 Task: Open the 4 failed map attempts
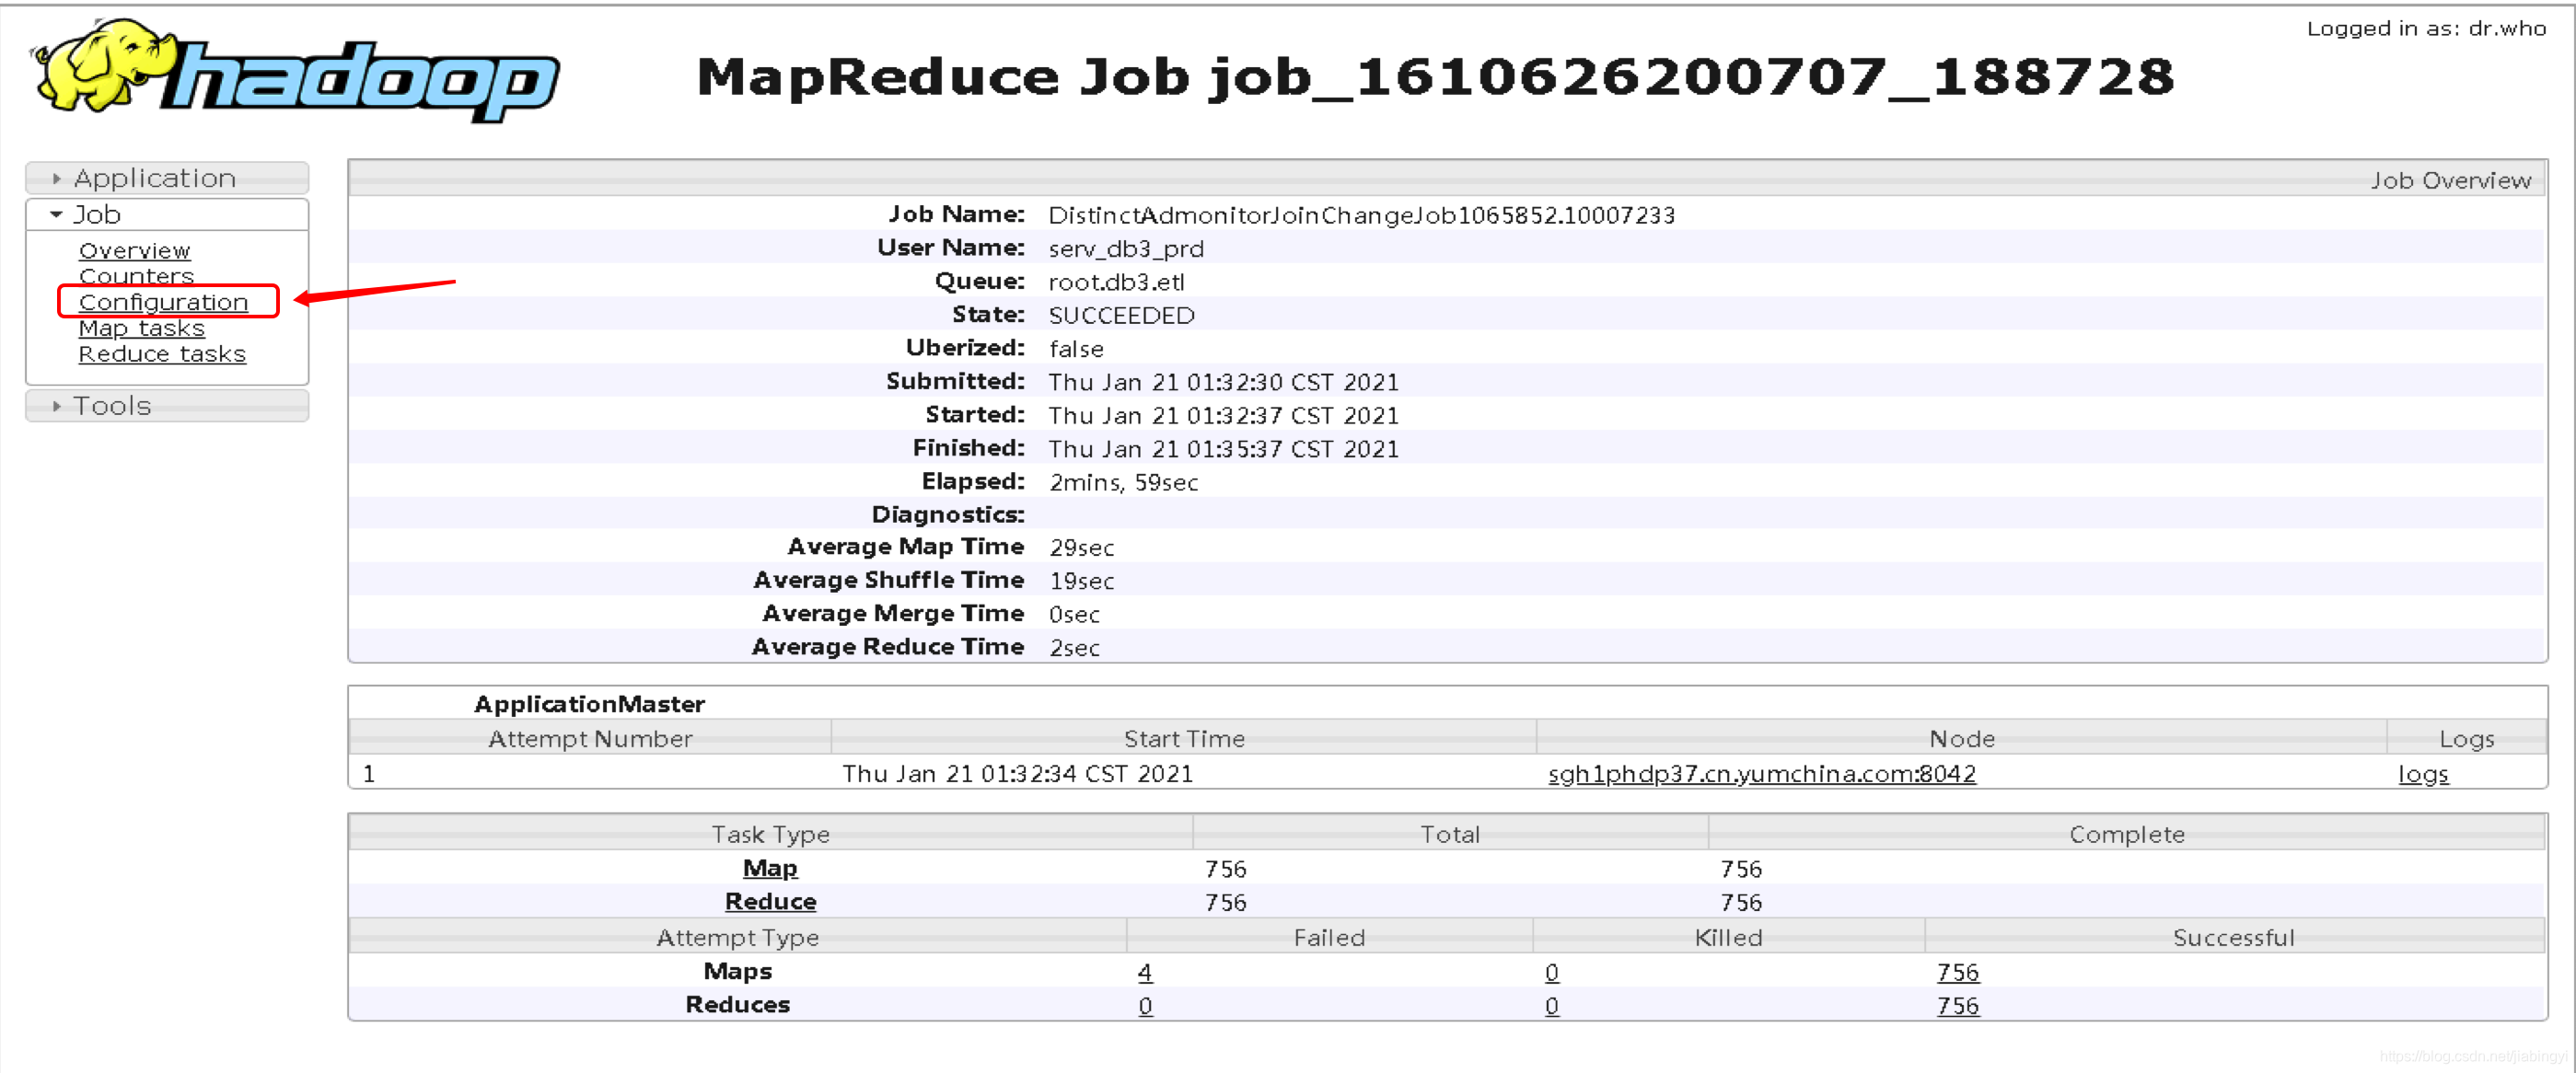pyautogui.click(x=1145, y=971)
